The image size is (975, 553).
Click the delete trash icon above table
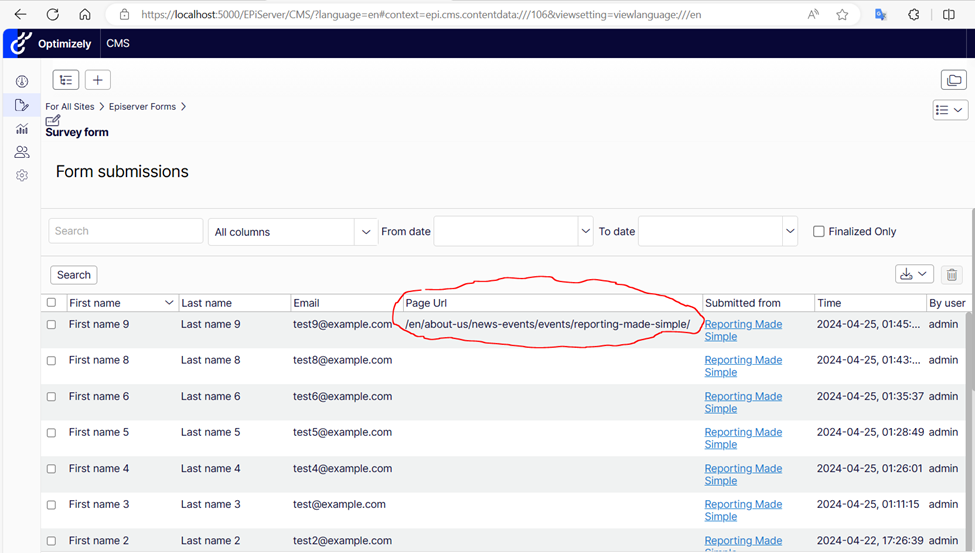pyautogui.click(x=951, y=275)
